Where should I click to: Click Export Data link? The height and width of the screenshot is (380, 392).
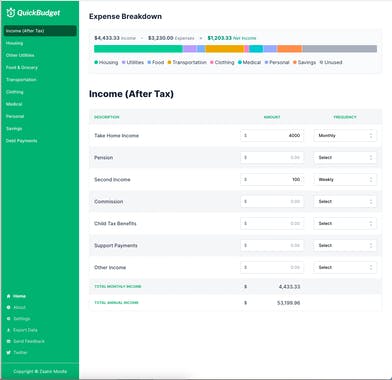(25, 330)
